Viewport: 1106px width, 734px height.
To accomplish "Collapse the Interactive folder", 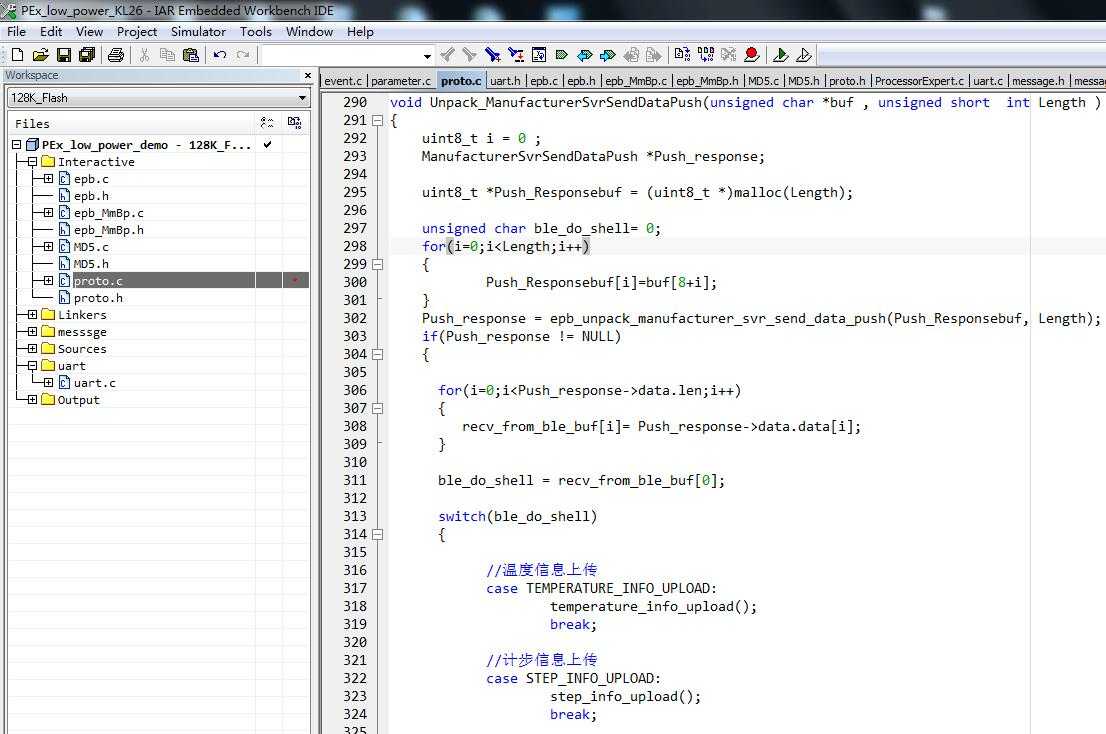I will pyautogui.click(x=32, y=161).
